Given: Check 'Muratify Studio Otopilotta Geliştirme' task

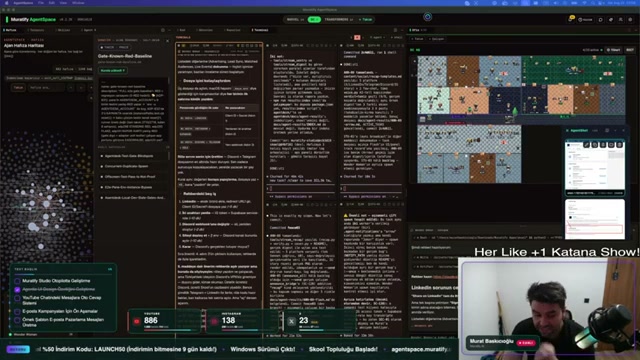Looking at the screenshot, I should coord(17,281).
